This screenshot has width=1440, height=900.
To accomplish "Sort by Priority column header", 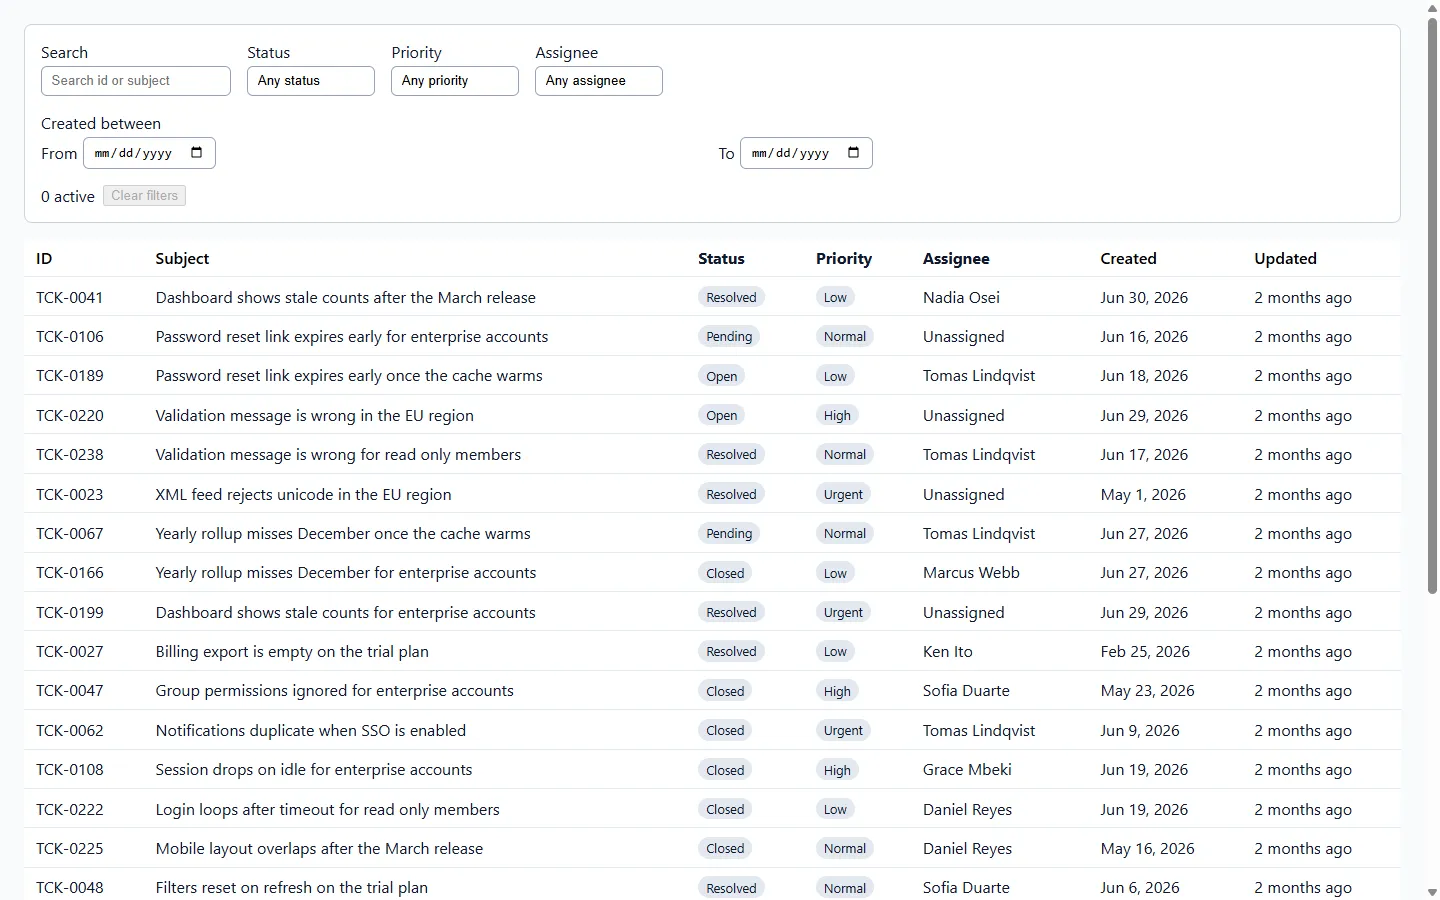I will click(844, 258).
